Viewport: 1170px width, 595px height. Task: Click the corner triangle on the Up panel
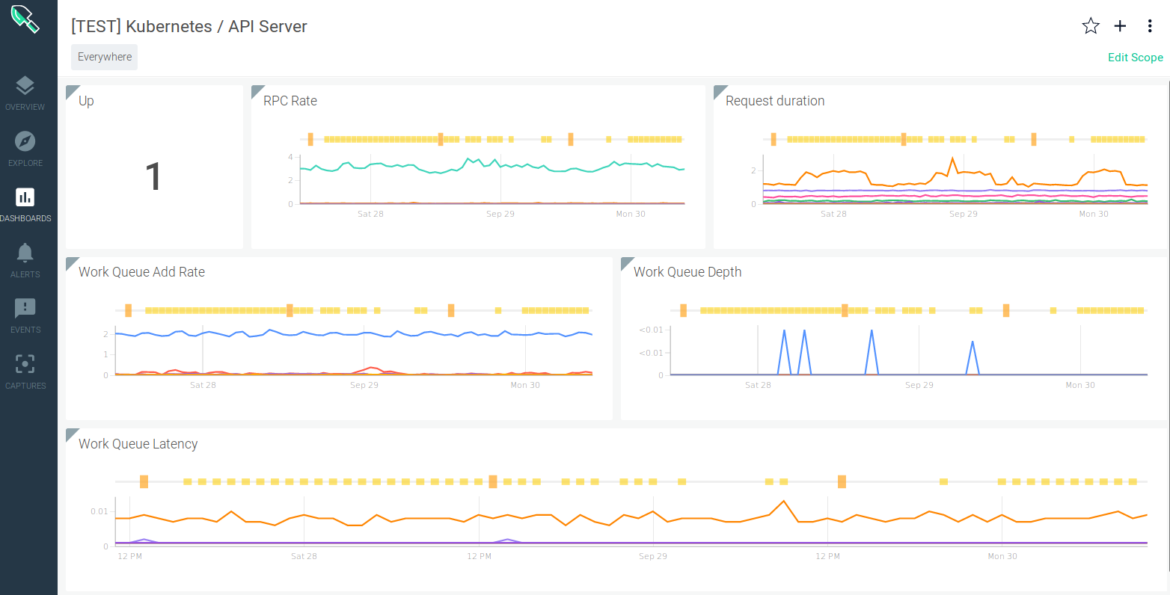[72, 91]
